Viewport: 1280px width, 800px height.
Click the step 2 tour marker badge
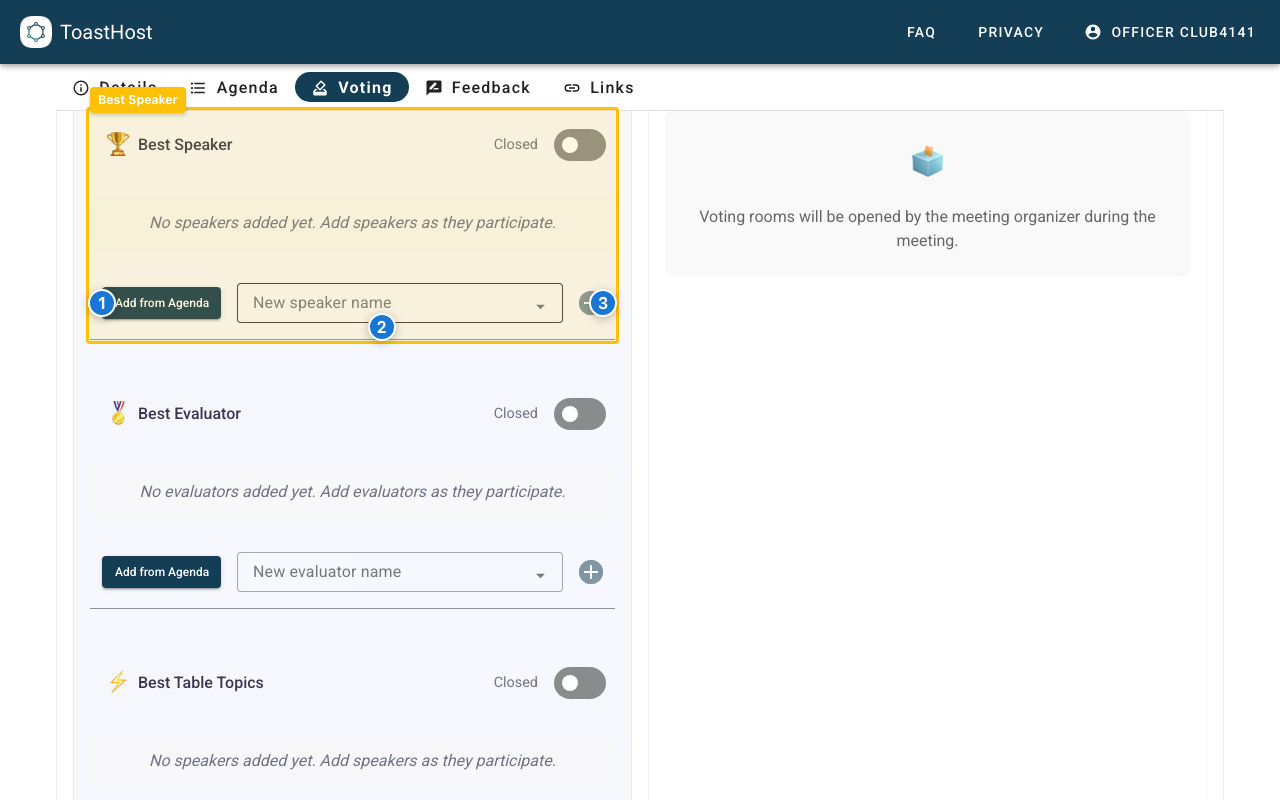(x=381, y=327)
